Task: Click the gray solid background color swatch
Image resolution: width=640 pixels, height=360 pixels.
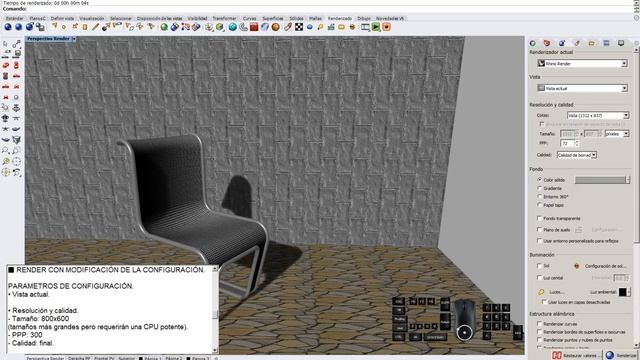Action: click(x=600, y=180)
